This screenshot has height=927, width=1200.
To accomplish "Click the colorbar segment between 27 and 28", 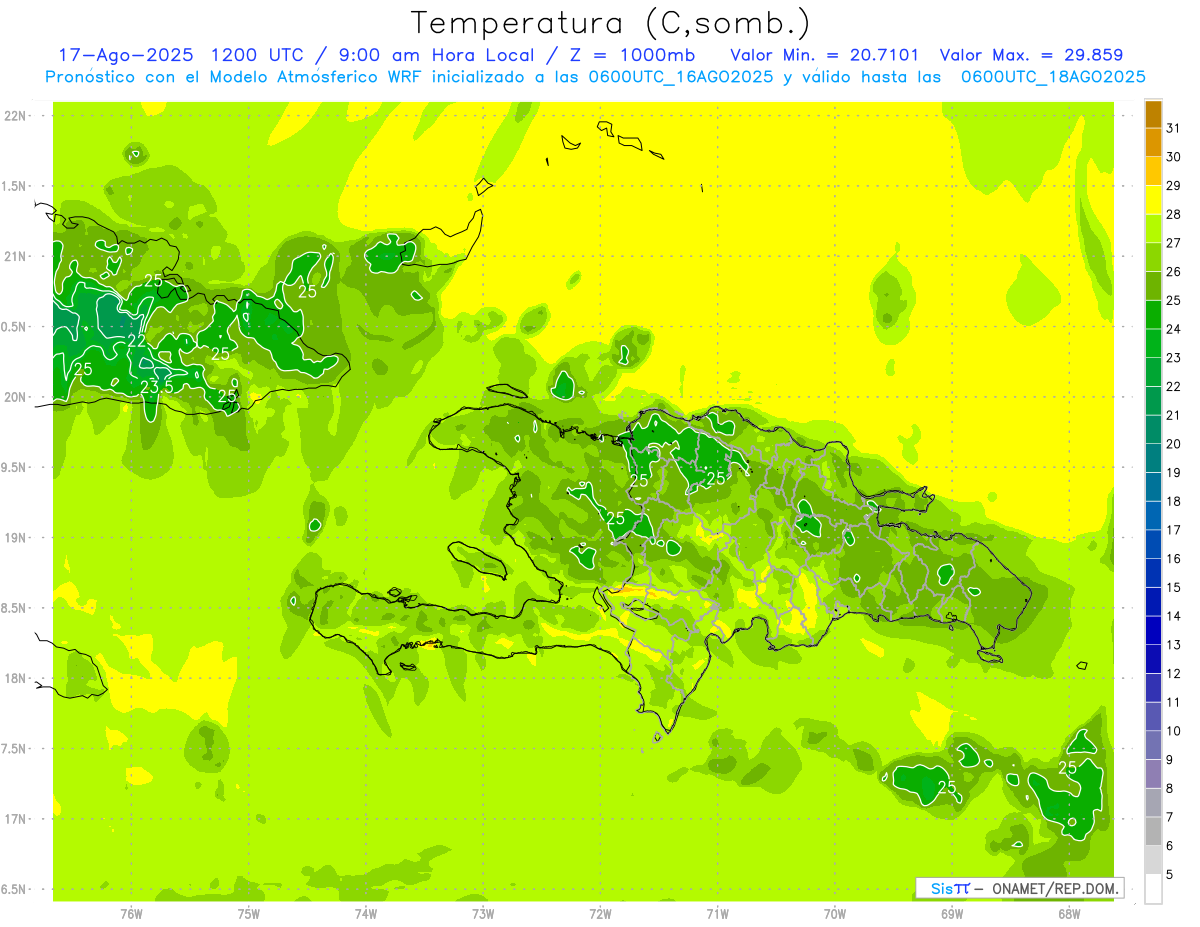I will click(1153, 229).
